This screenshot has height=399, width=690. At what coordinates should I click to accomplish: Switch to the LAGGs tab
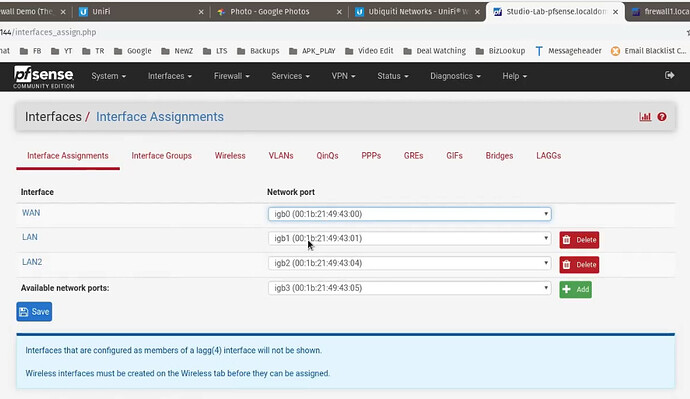click(x=548, y=156)
